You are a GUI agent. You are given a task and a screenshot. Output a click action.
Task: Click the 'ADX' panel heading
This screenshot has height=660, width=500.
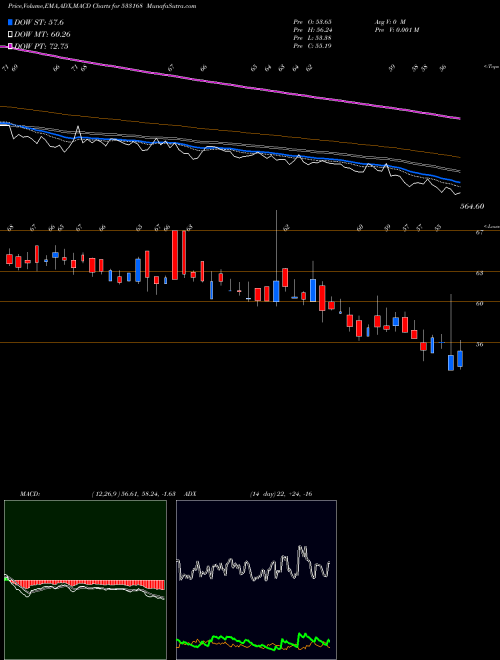tap(191, 494)
